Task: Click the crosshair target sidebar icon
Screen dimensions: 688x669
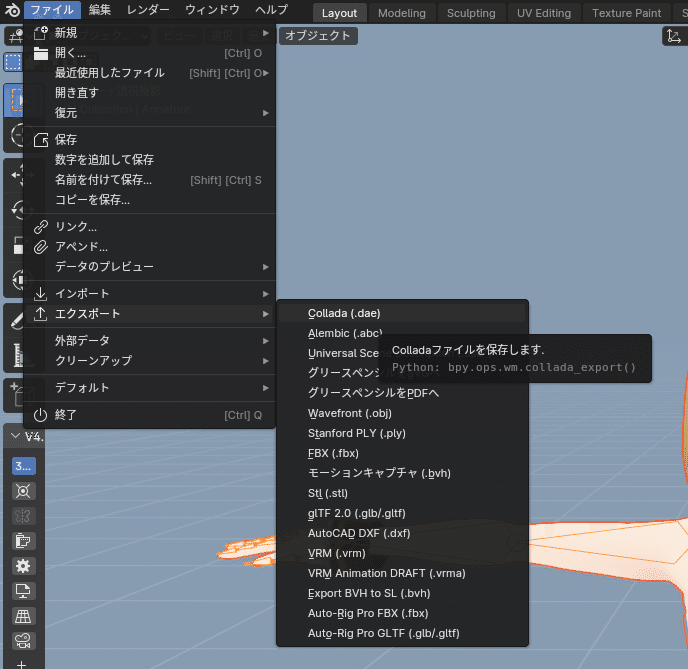Action: (x=23, y=491)
